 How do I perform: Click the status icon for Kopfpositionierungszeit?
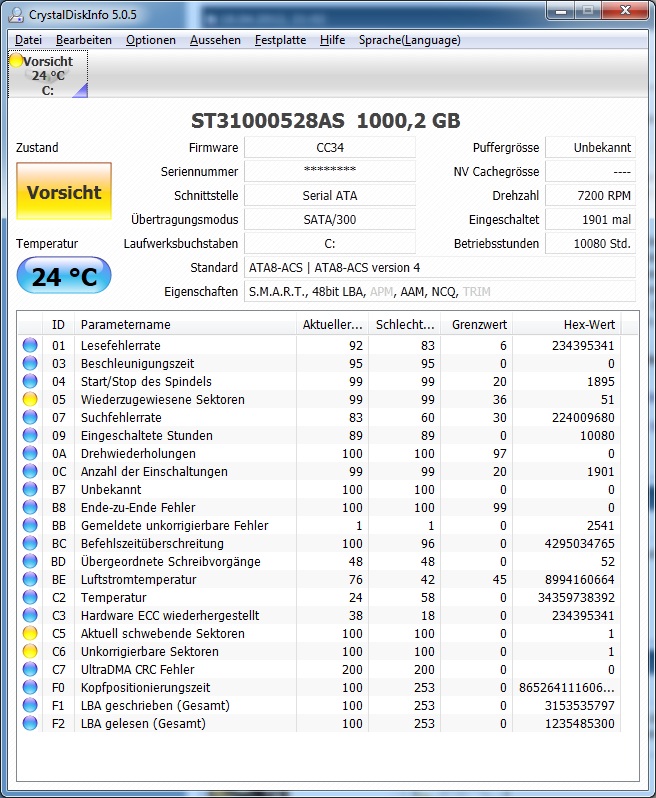(30, 687)
